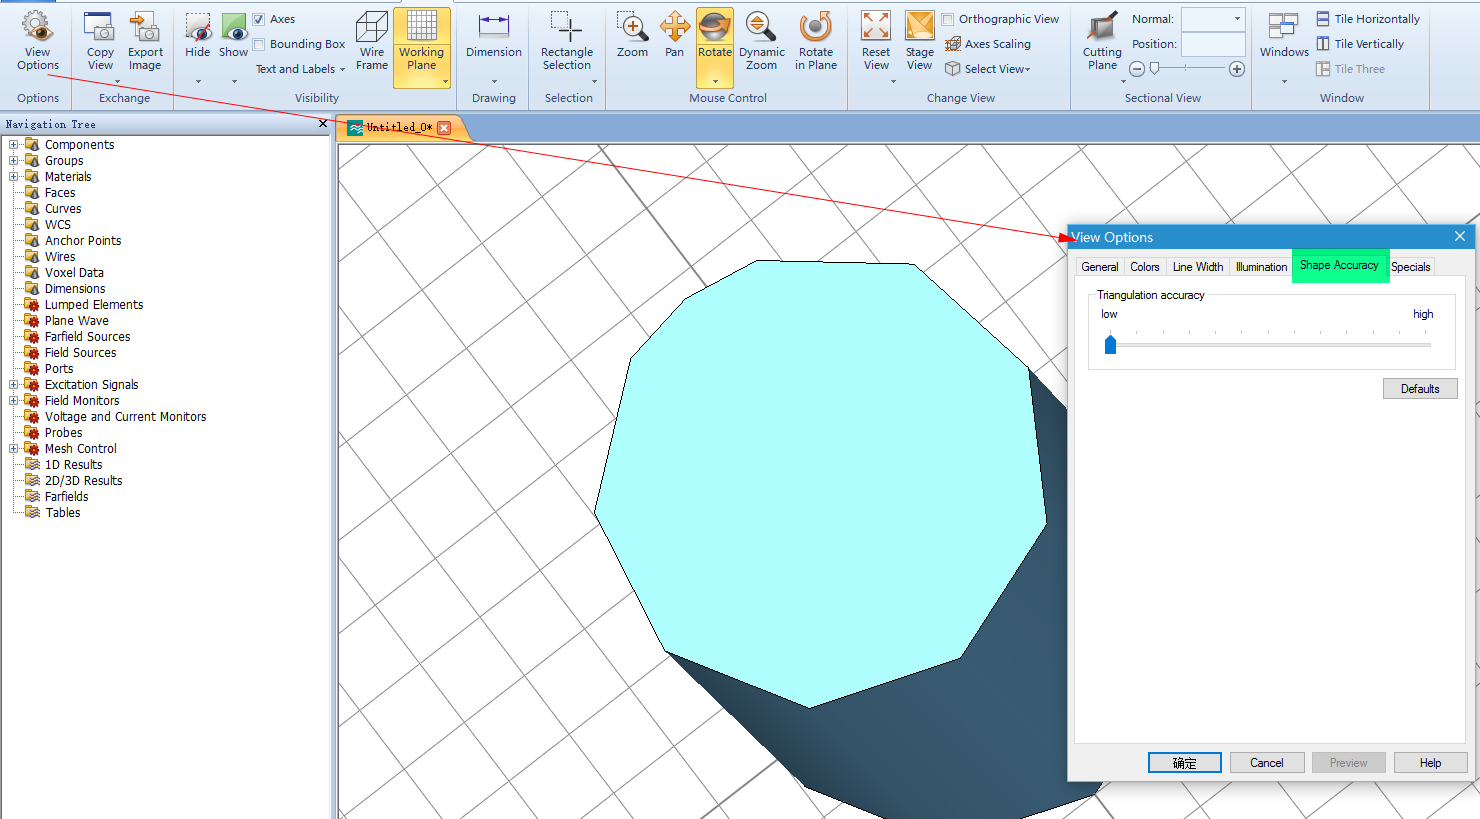Viewport: 1480px width, 819px height.
Task: Select the Zoom mouse mode
Action: [x=632, y=36]
